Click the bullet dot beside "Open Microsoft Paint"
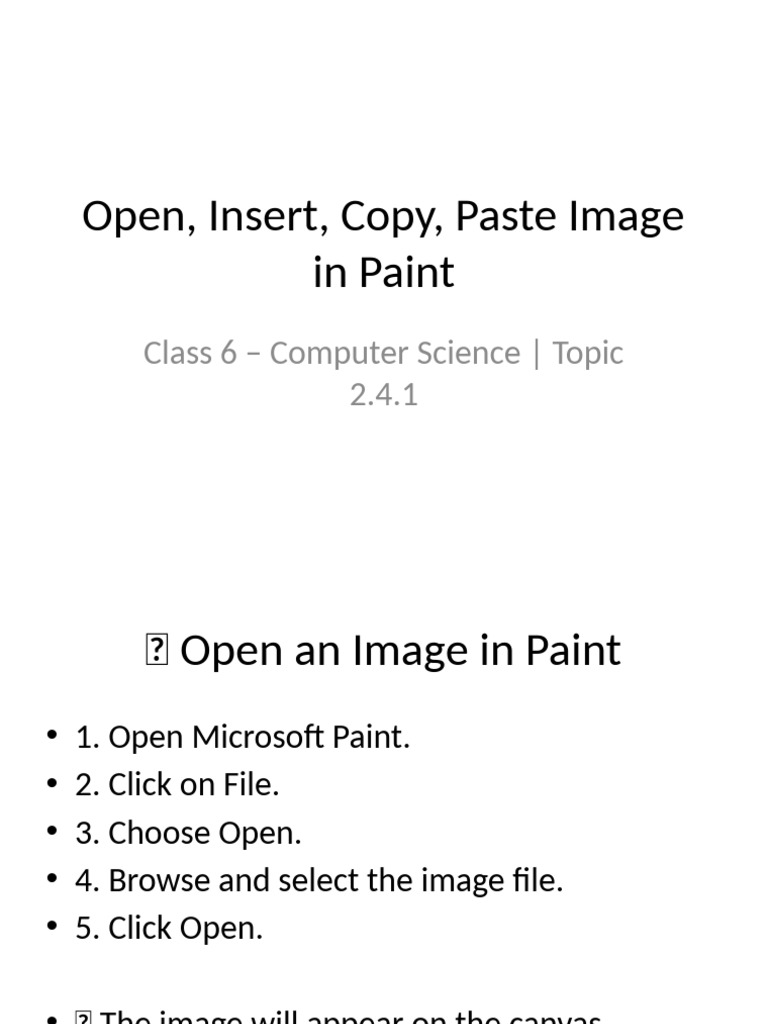 (52, 738)
